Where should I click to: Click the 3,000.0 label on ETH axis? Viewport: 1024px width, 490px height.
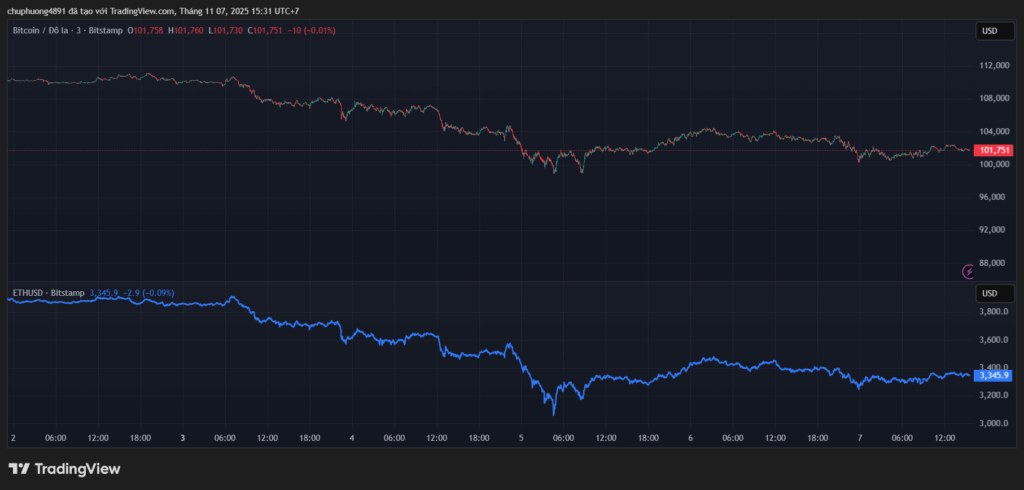pyautogui.click(x=993, y=424)
